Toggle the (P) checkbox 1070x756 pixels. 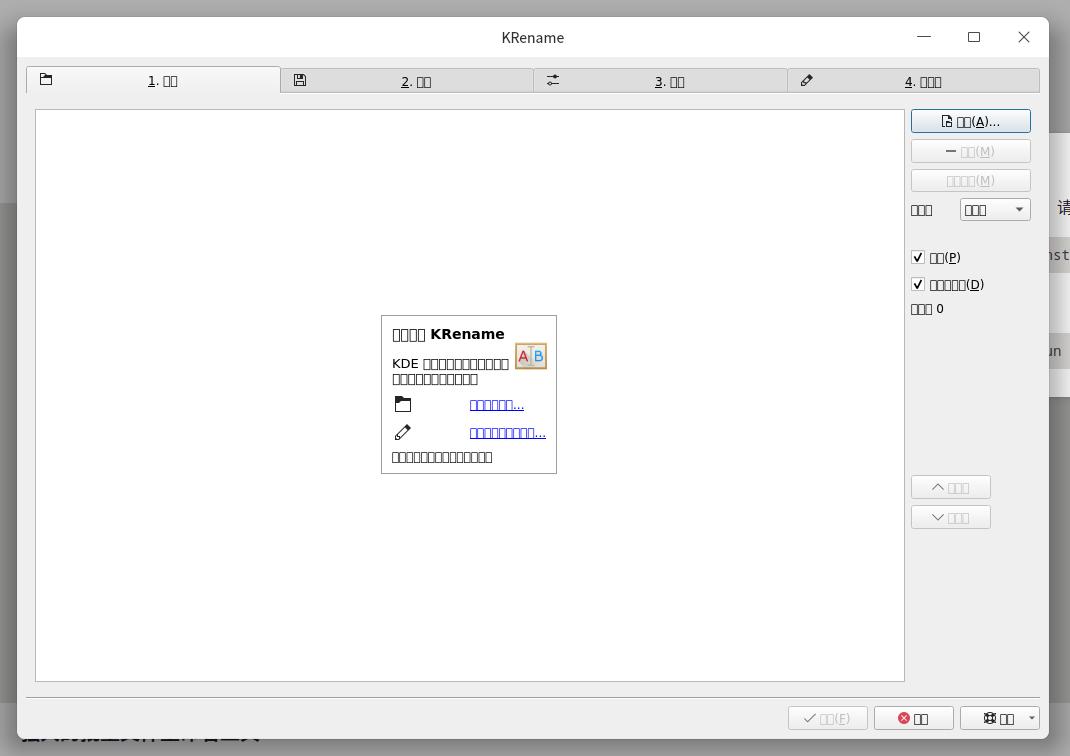coord(918,257)
